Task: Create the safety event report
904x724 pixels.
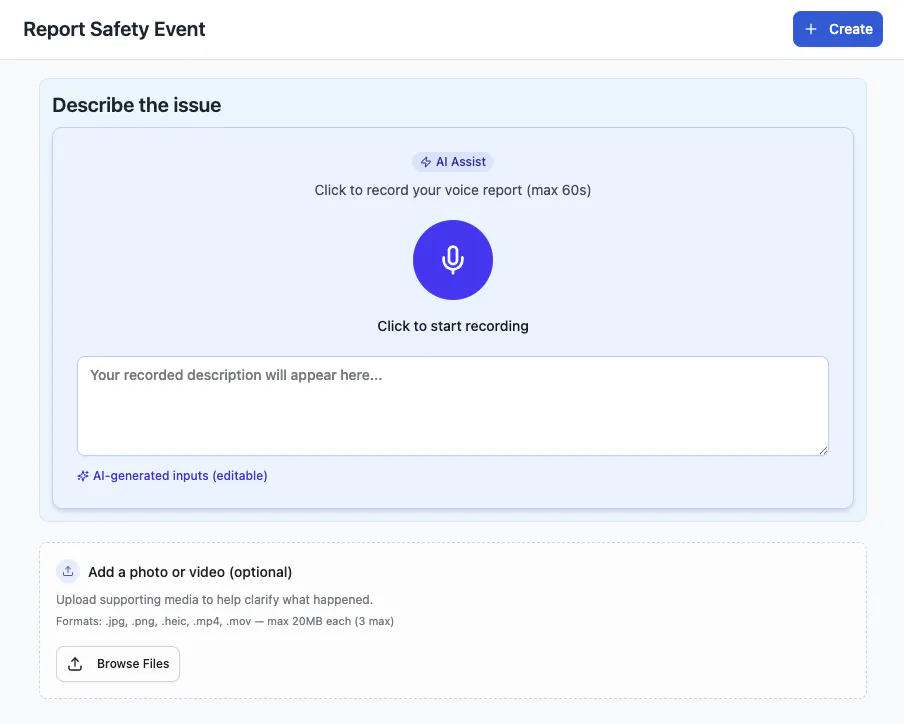Action: [x=838, y=29]
